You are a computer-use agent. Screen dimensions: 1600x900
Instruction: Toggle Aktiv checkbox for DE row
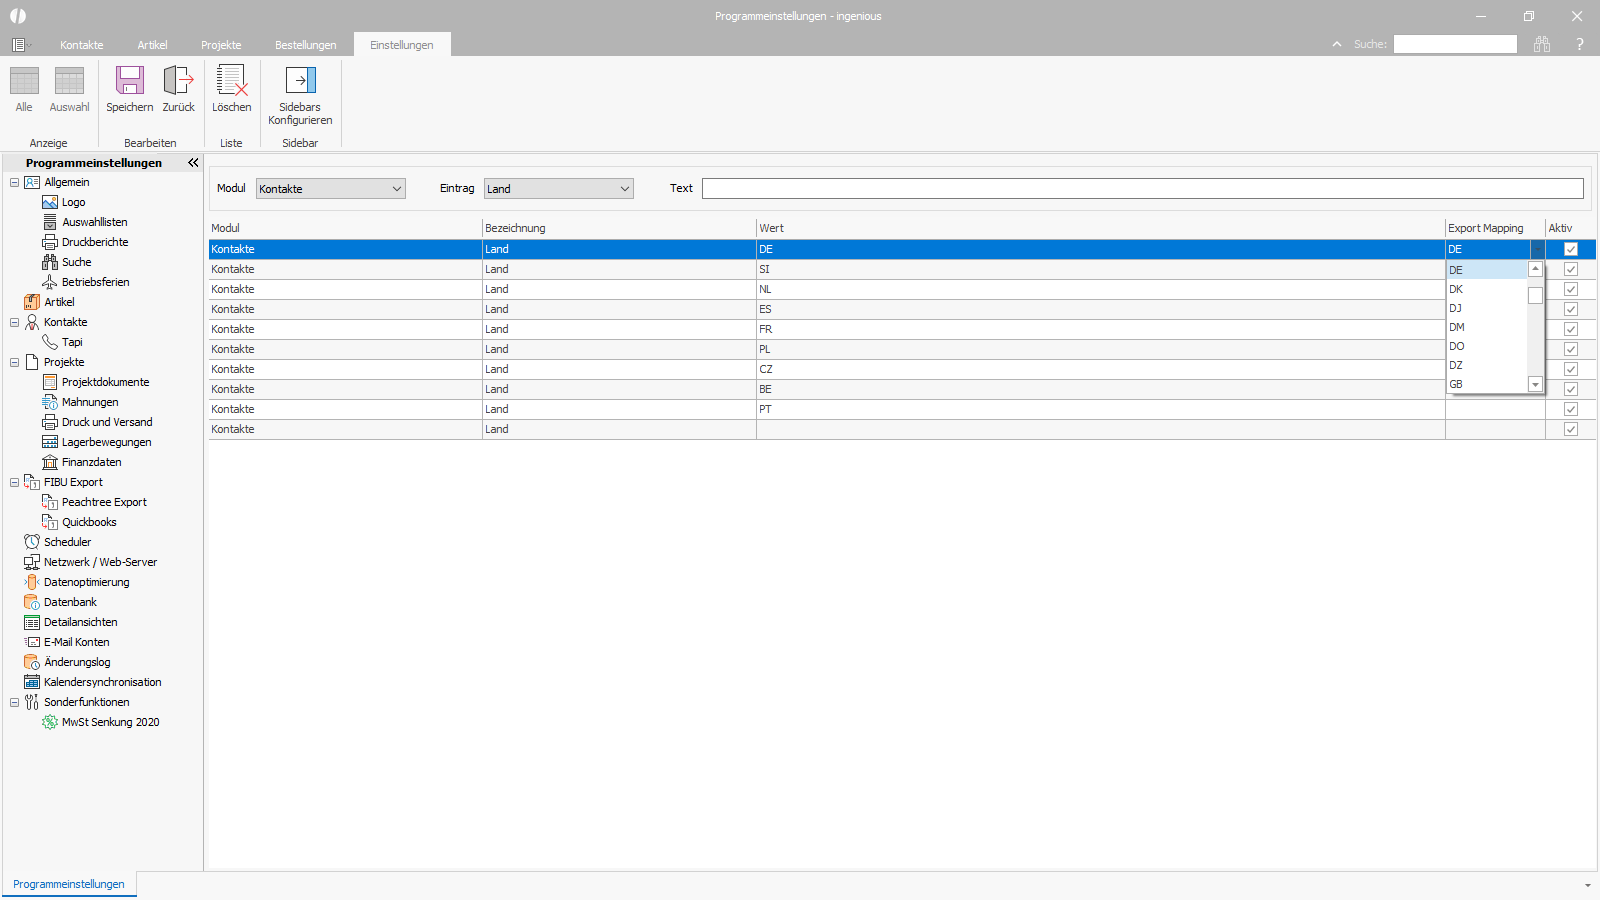tap(1571, 249)
